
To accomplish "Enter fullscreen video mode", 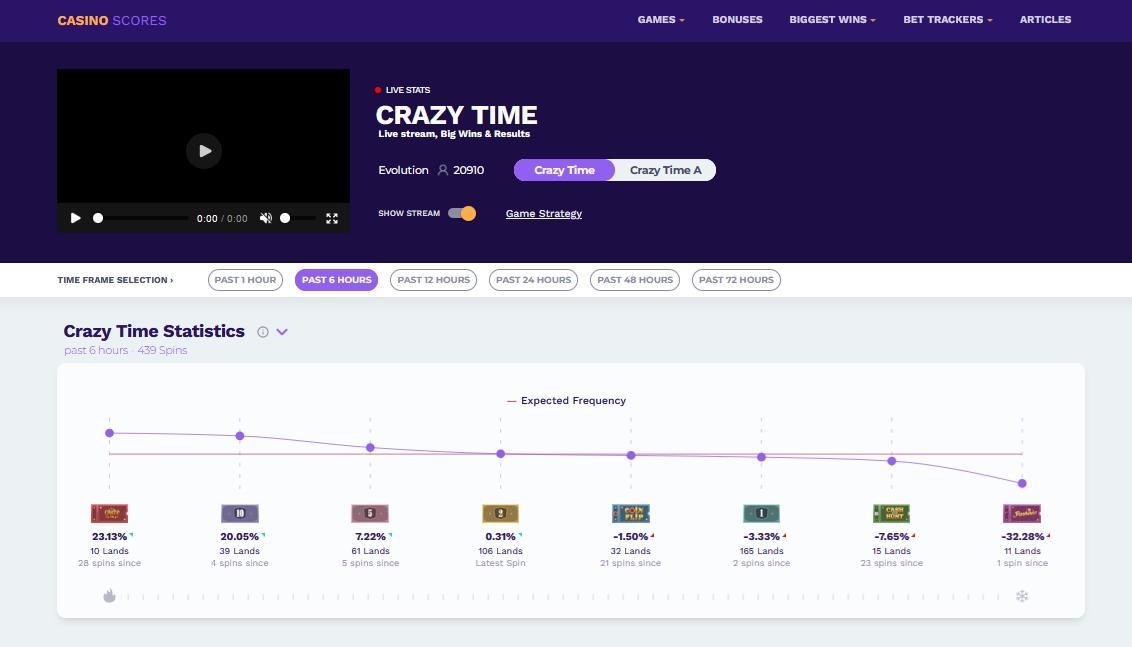I will 332,218.
